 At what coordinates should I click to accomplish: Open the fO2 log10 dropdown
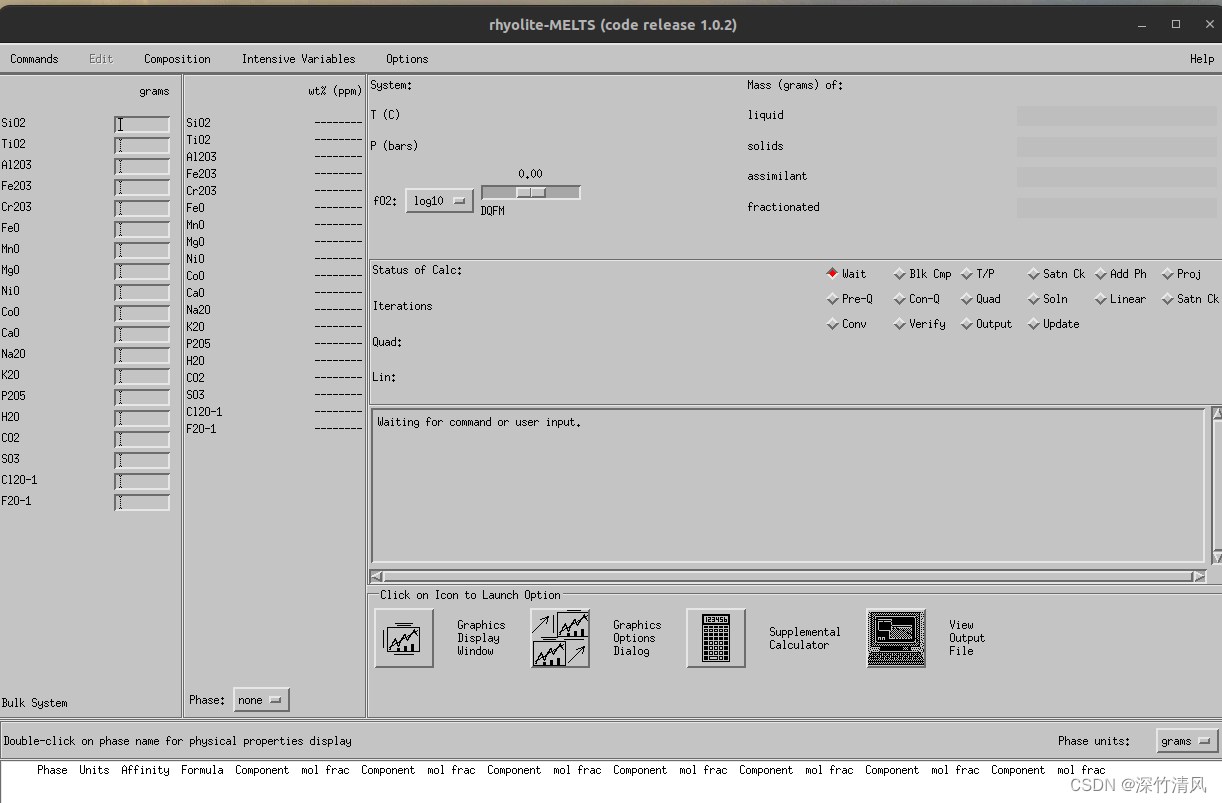click(438, 200)
